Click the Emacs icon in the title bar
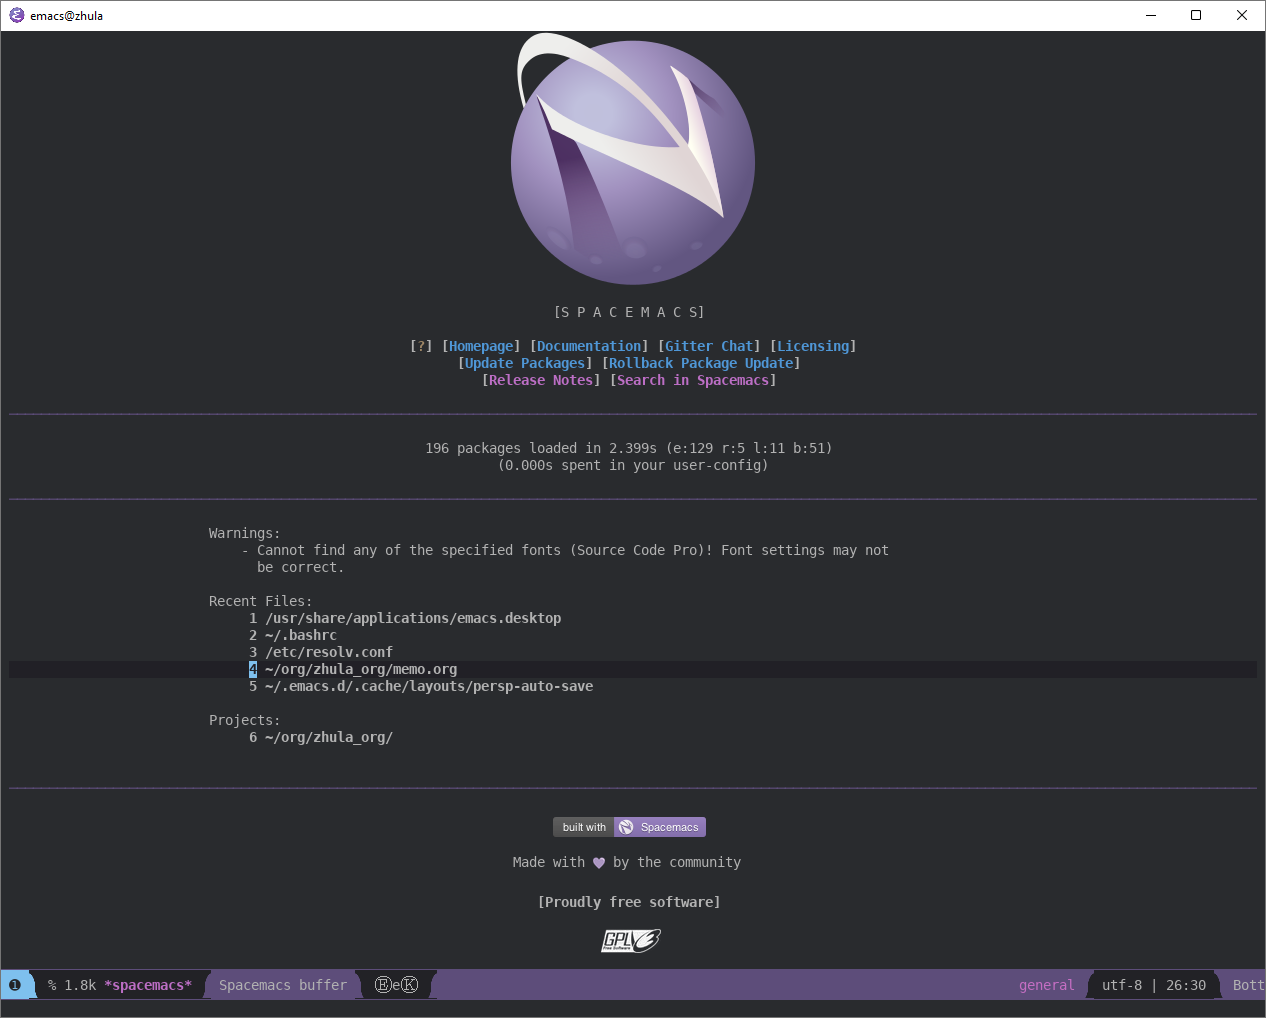 coord(15,15)
